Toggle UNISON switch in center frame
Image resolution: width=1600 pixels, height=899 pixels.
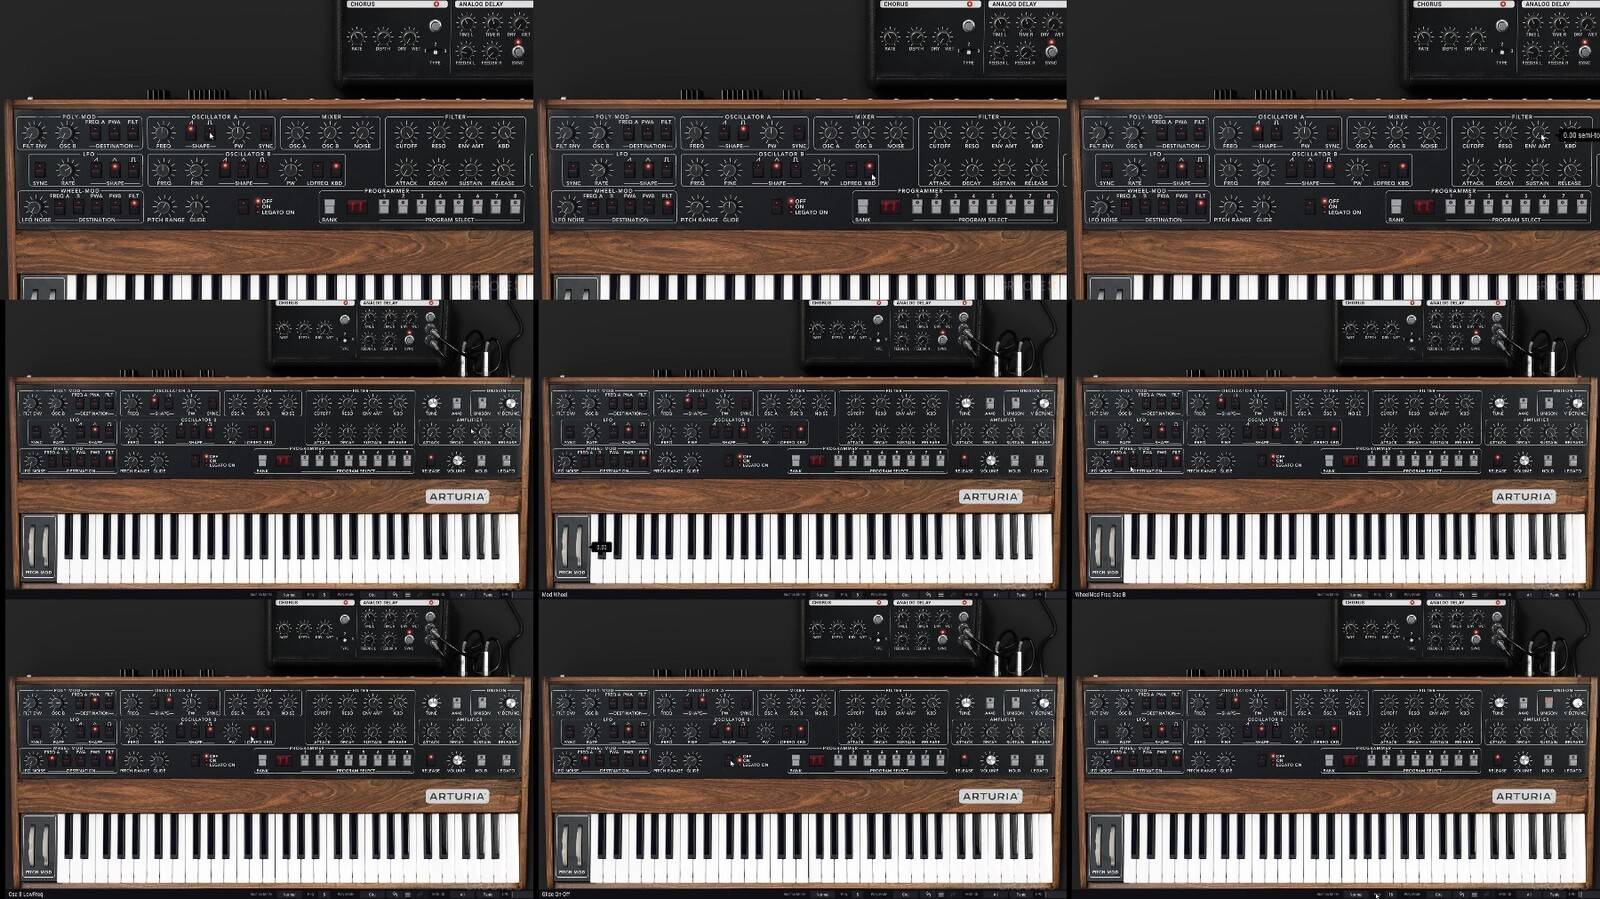1015,403
